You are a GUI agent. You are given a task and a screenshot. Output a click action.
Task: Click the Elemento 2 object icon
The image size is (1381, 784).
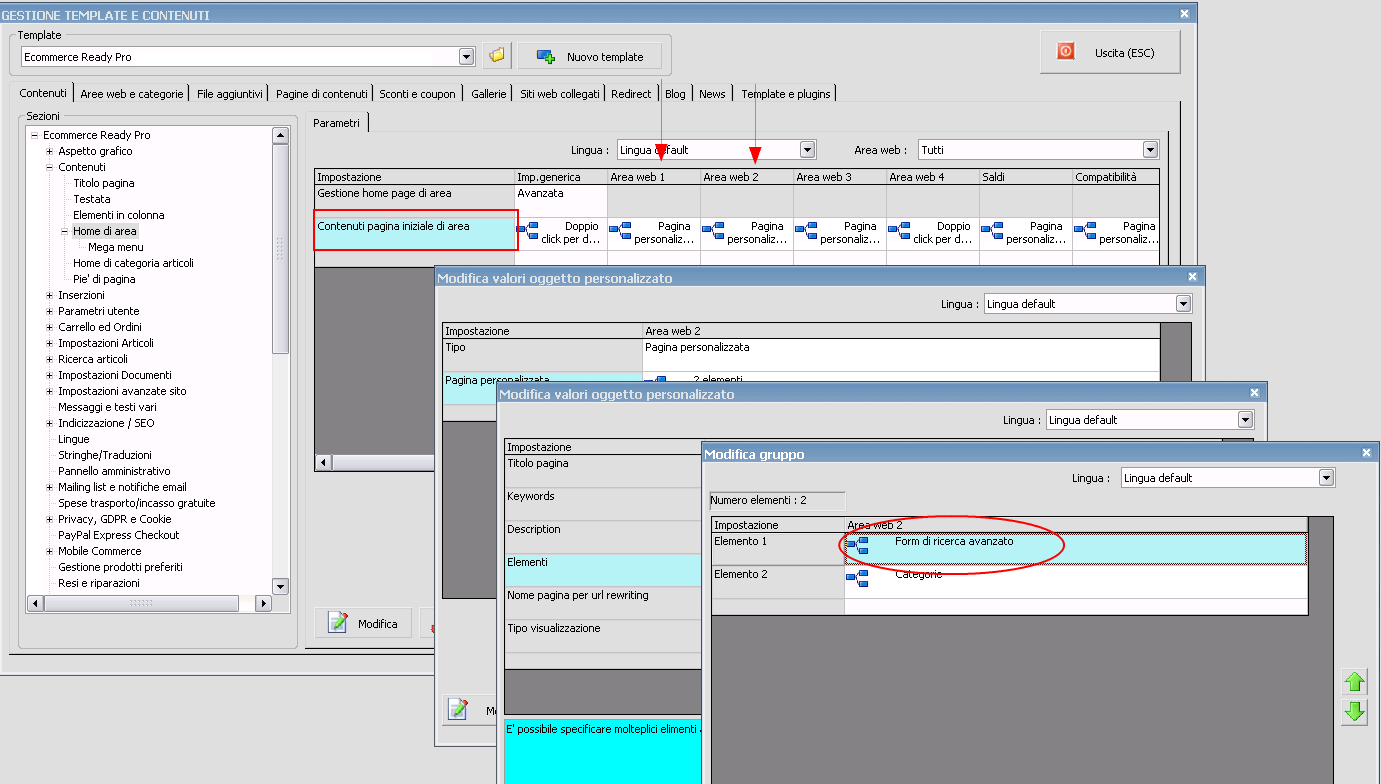857,579
